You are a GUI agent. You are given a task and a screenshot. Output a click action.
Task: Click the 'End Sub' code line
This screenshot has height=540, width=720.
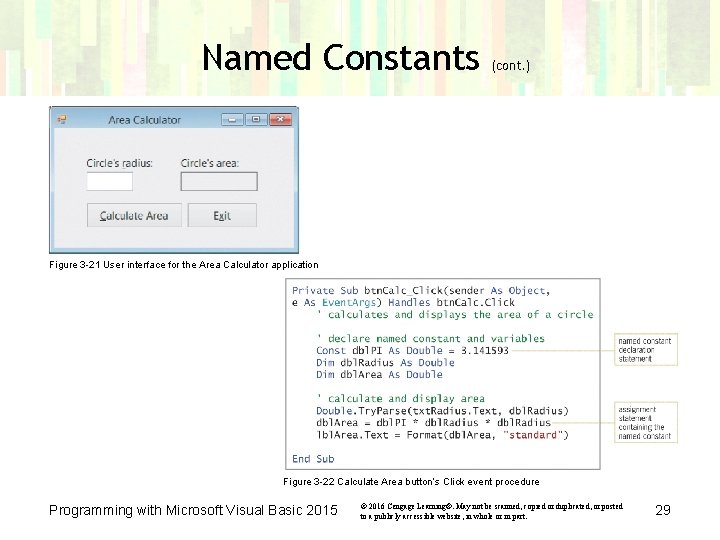[313, 459]
